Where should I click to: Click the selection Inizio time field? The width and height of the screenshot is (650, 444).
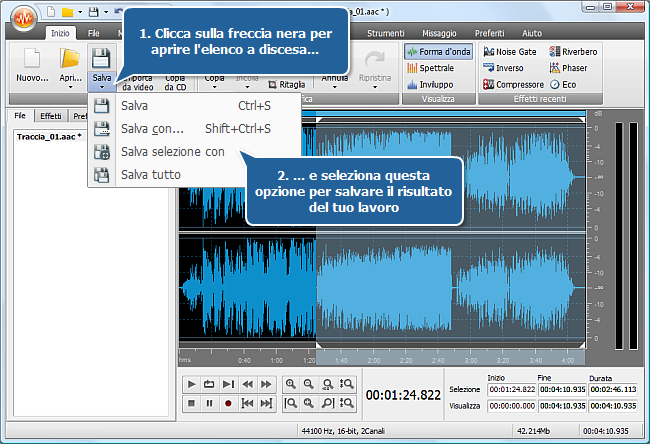(513, 389)
